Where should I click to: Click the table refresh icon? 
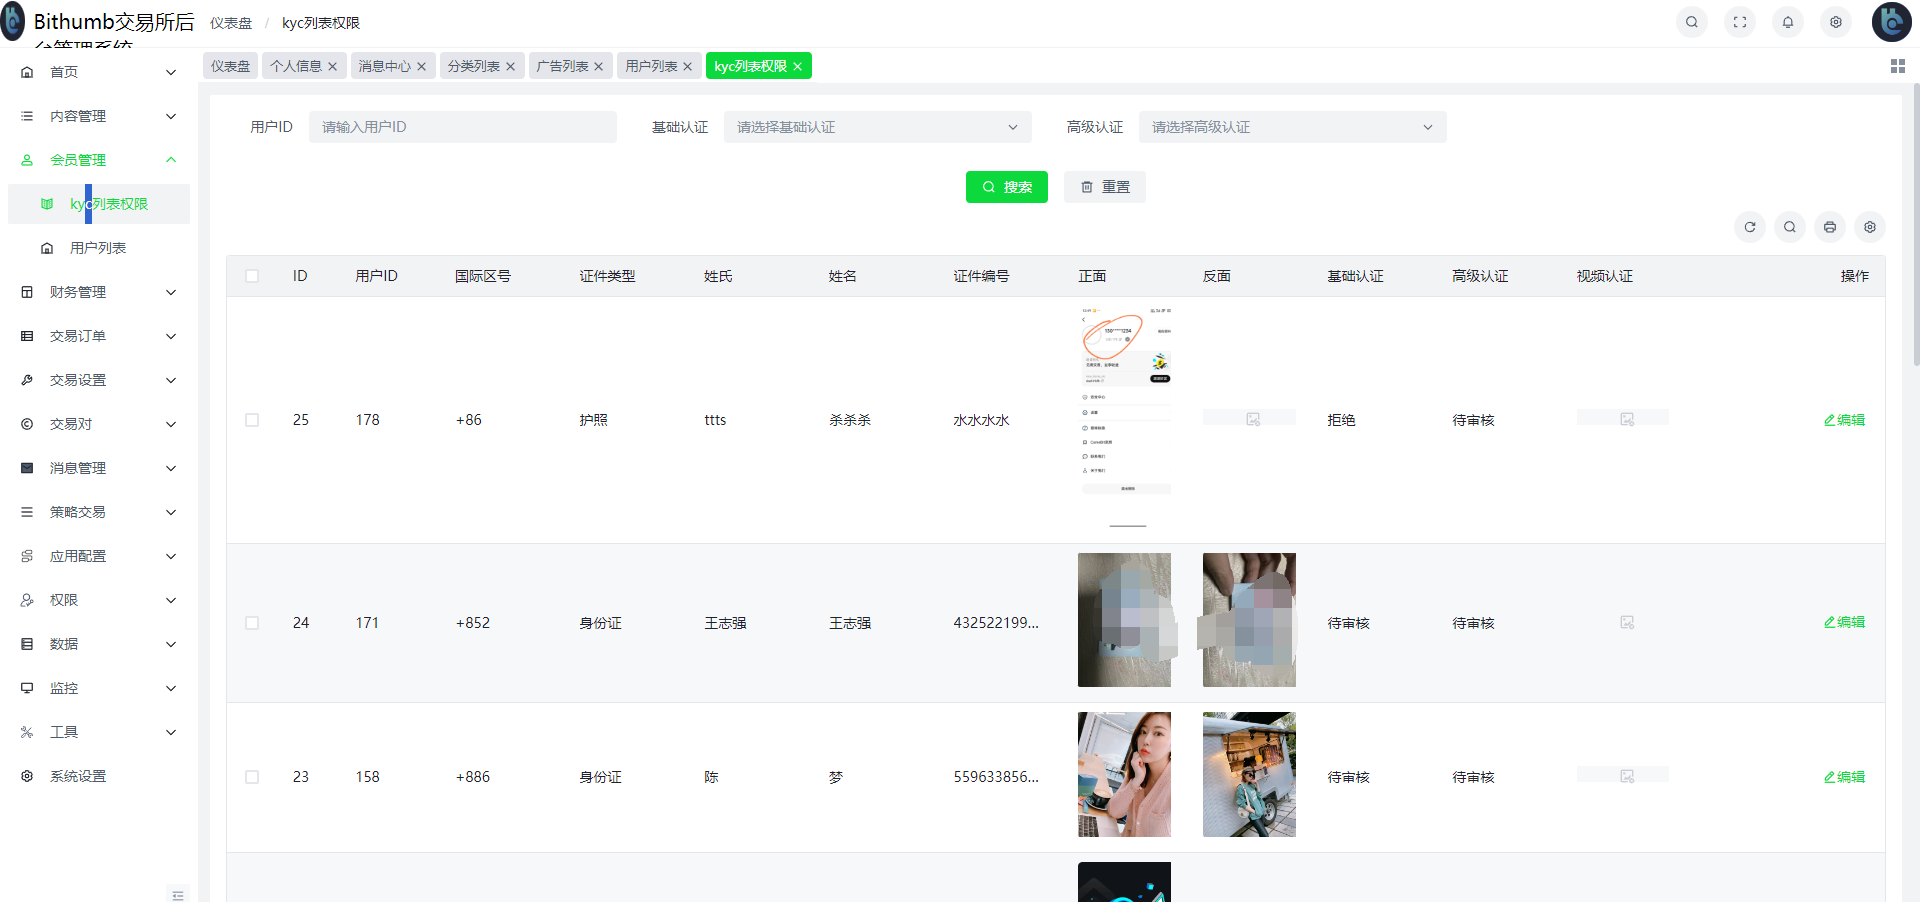[1750, 227]
